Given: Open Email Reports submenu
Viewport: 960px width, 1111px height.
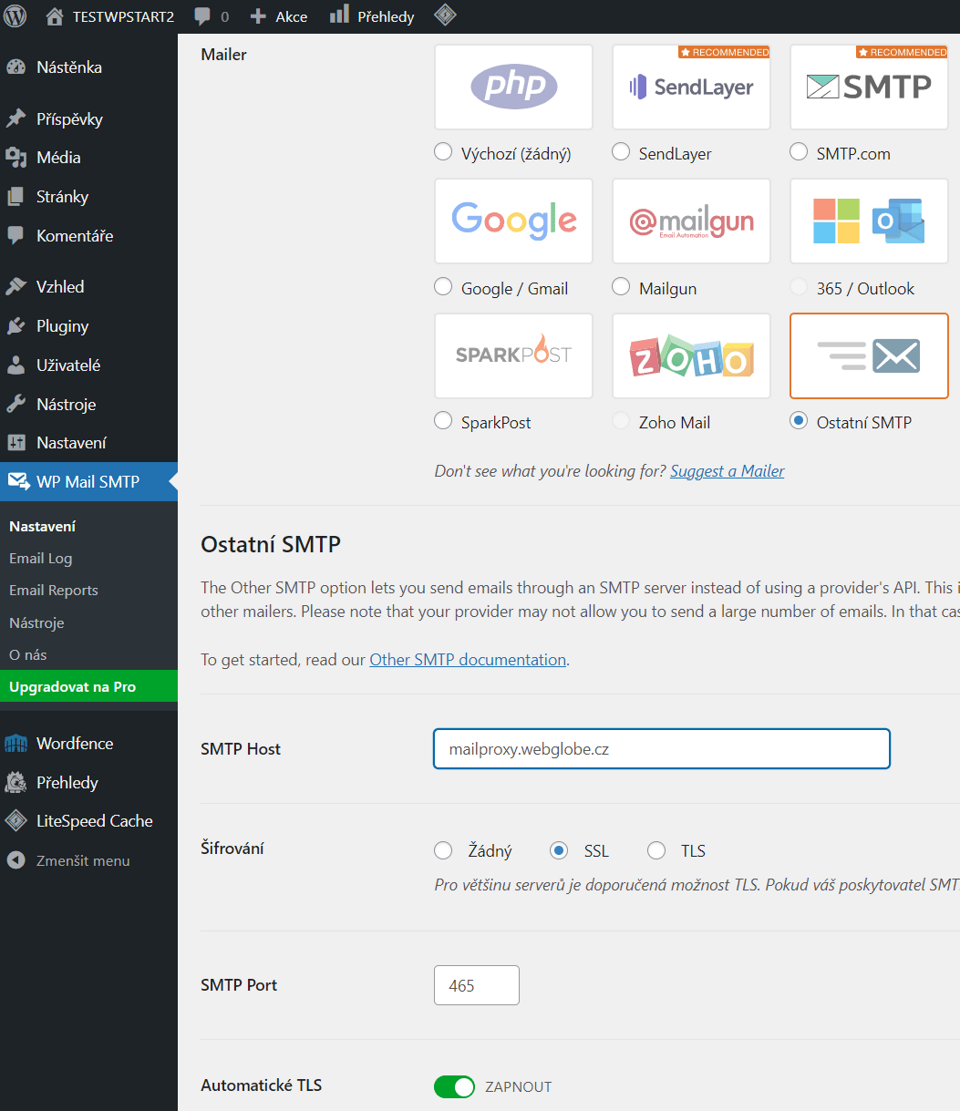Looking at the screenshot, I should point(54,590).
